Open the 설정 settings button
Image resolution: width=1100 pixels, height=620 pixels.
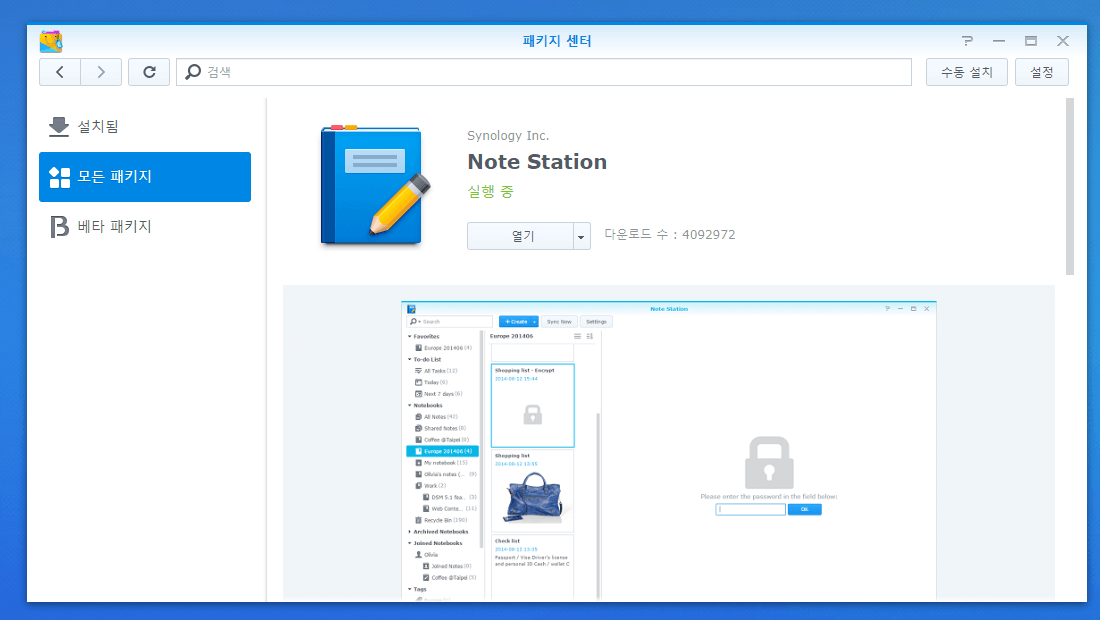coord(1042,72)
